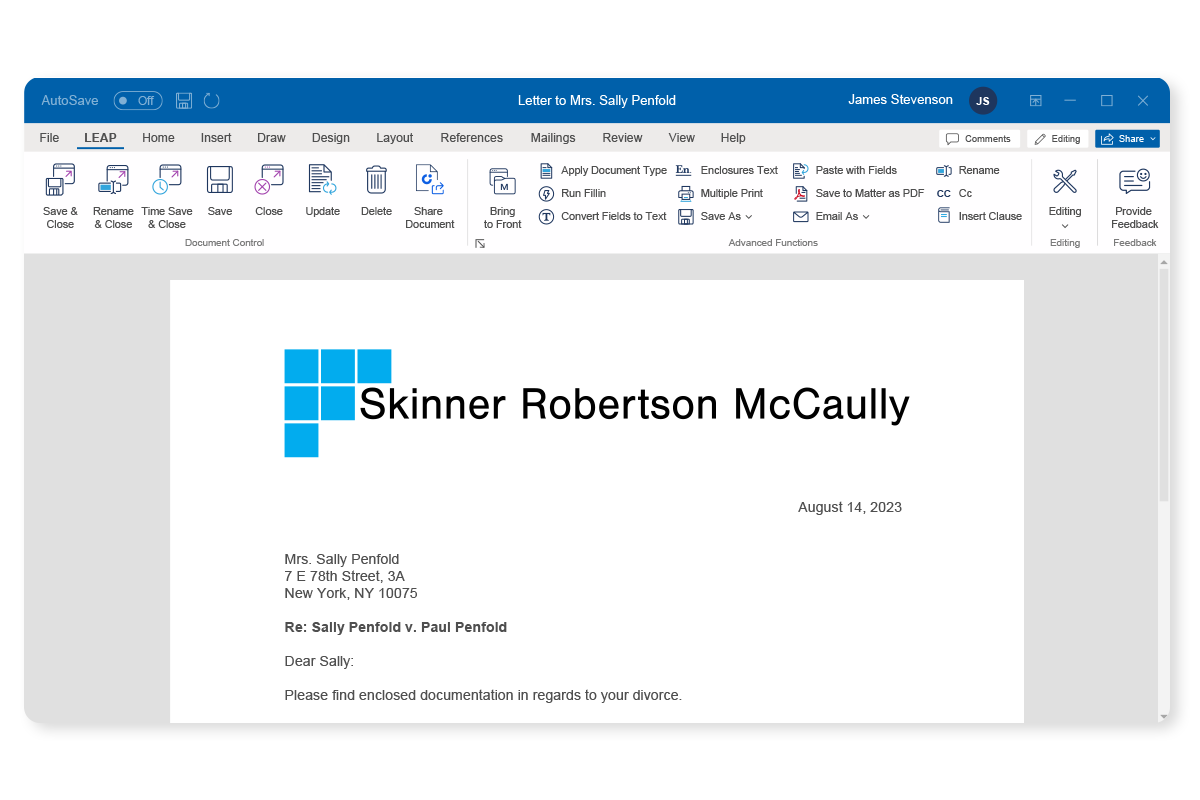Click the circular refresh icon in title bar

(x=211, y=100)
